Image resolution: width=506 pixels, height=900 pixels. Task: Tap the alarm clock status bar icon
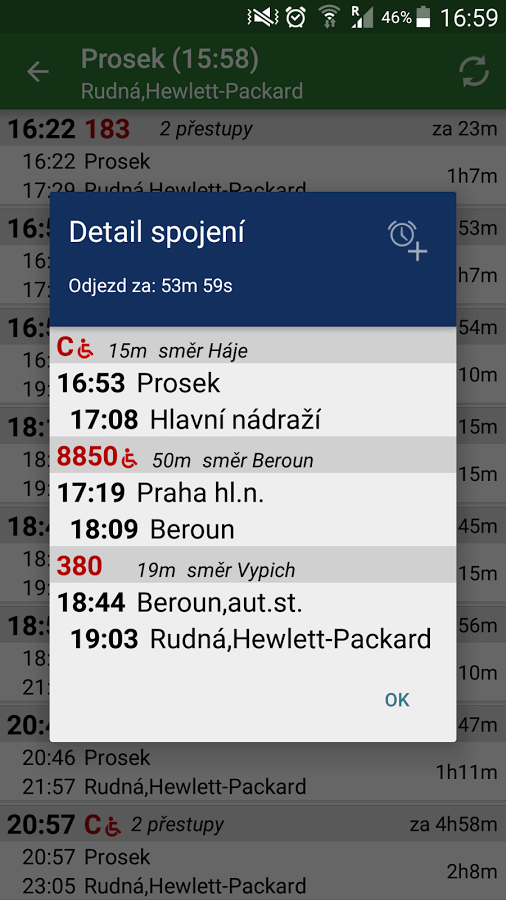[296, 17]
